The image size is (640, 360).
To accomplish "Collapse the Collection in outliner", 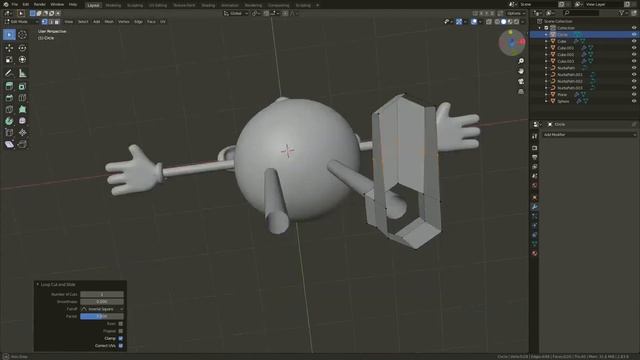I will pyautogui.click(x=540, y=28).
